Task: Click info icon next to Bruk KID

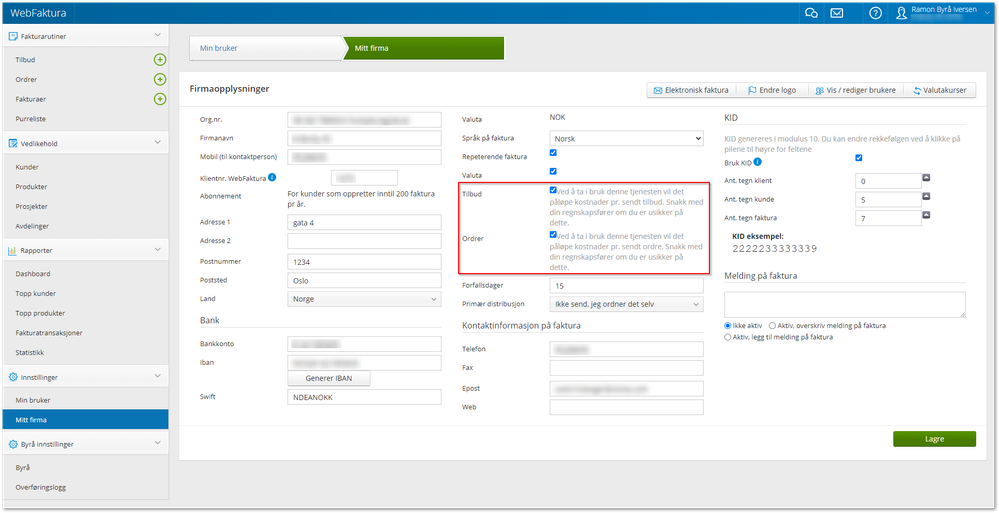Action: [x=758, y=163]
